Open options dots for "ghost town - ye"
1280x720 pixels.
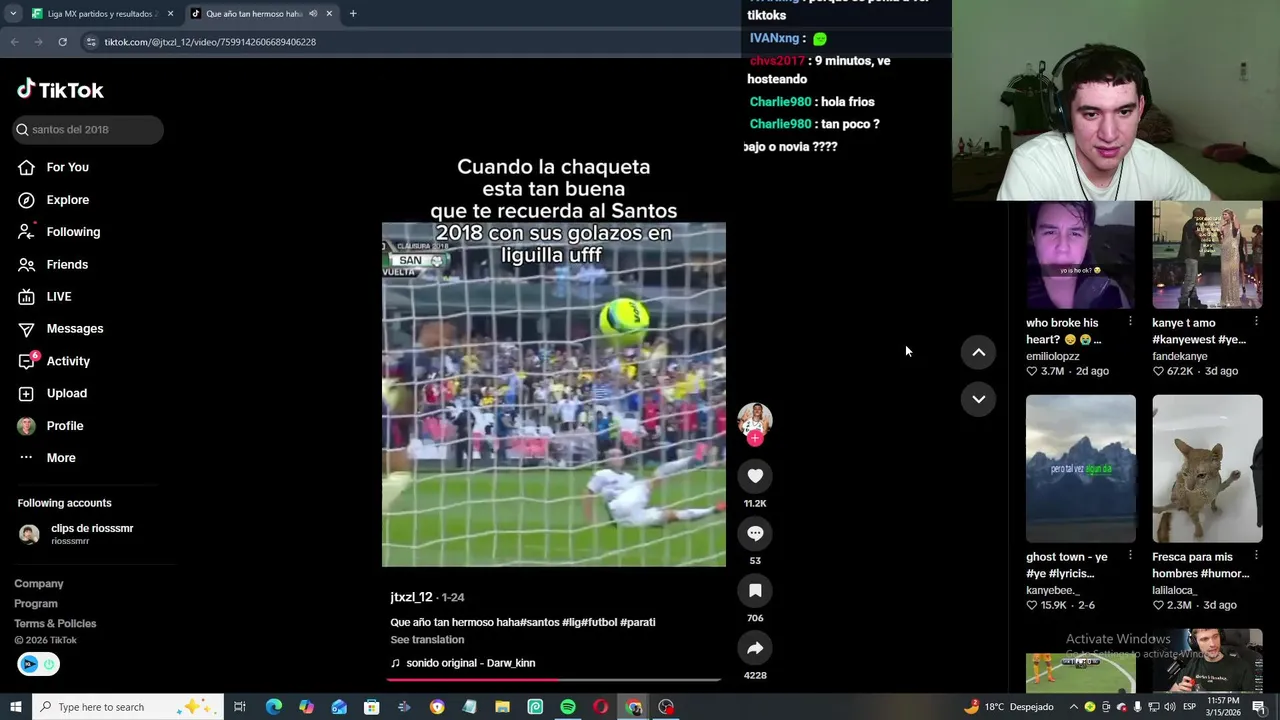(x=1130, y=555)
